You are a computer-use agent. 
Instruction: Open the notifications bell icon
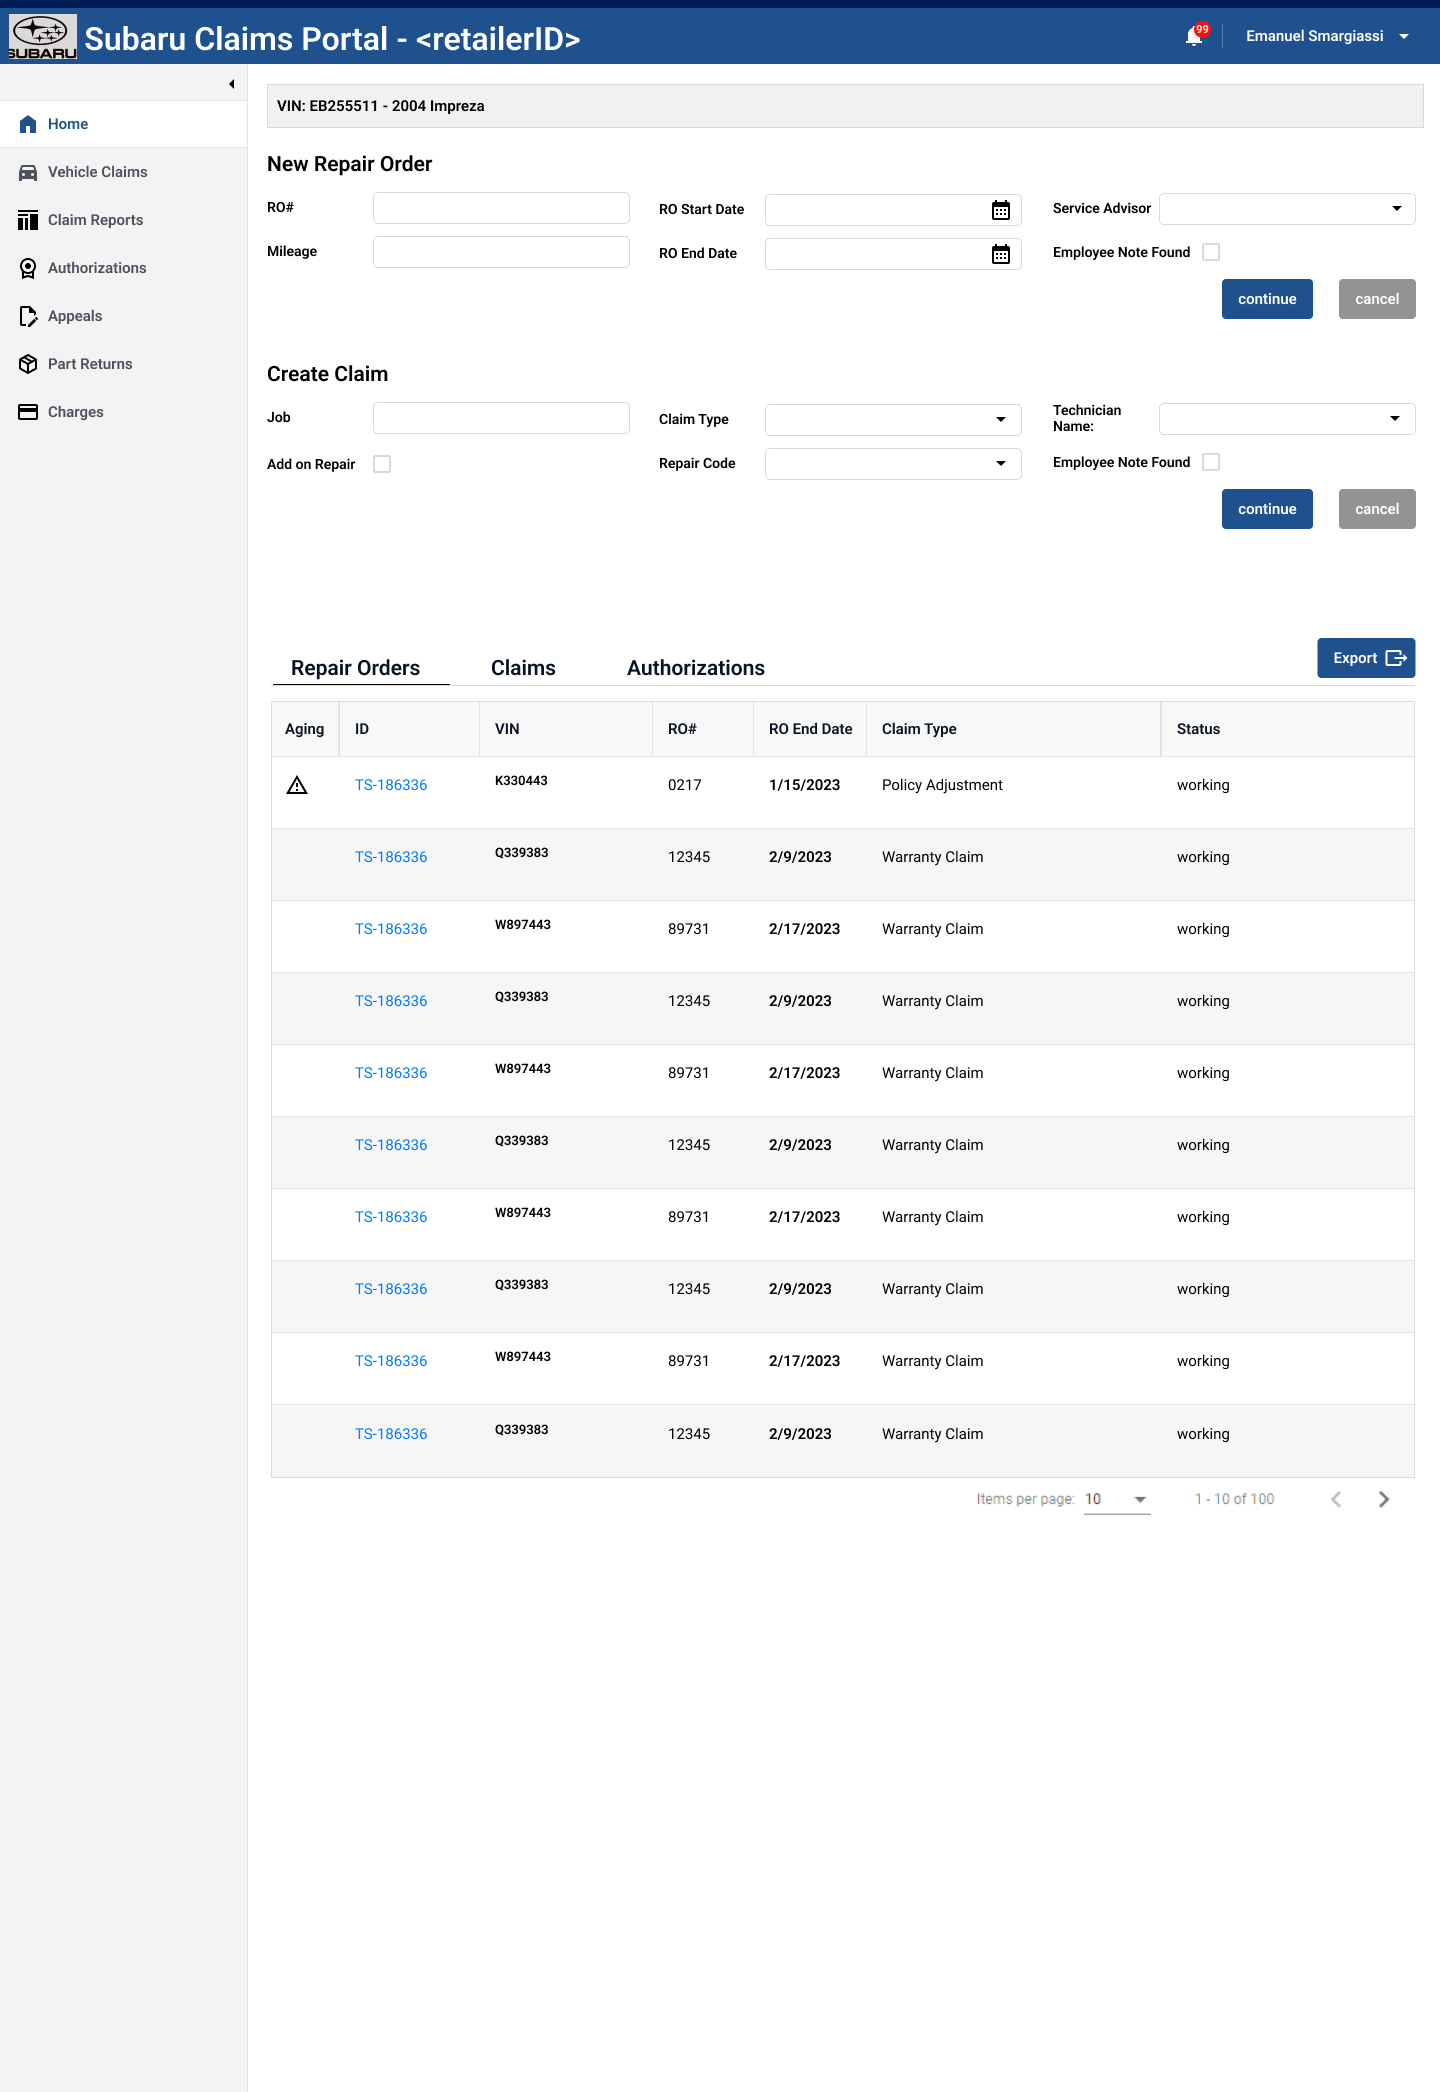(x=1194, y=37)
